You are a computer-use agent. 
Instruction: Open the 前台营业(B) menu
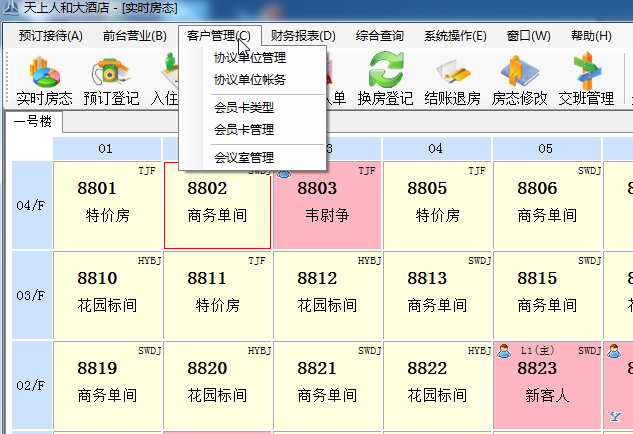coord(134,36)
